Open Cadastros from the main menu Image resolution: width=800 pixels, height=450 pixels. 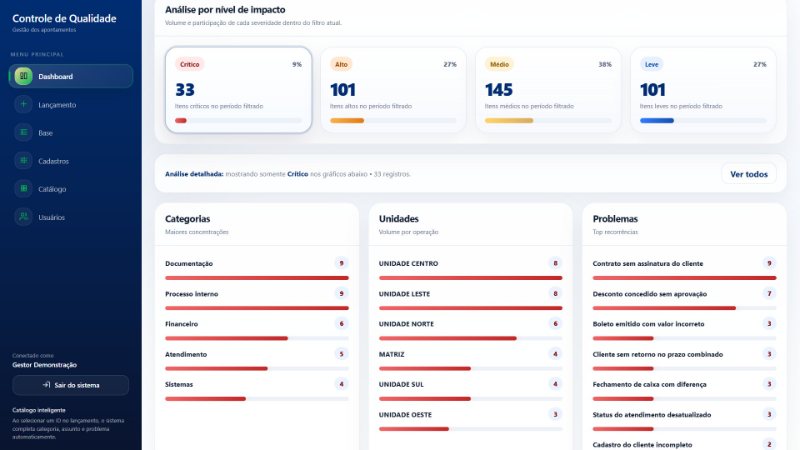click(x=71, y=161)
